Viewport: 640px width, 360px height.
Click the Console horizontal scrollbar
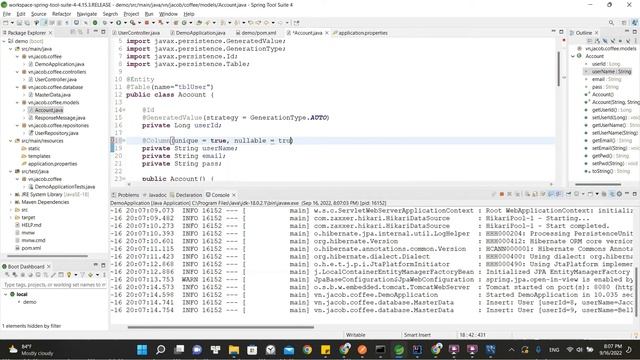[x=220, y=327]
